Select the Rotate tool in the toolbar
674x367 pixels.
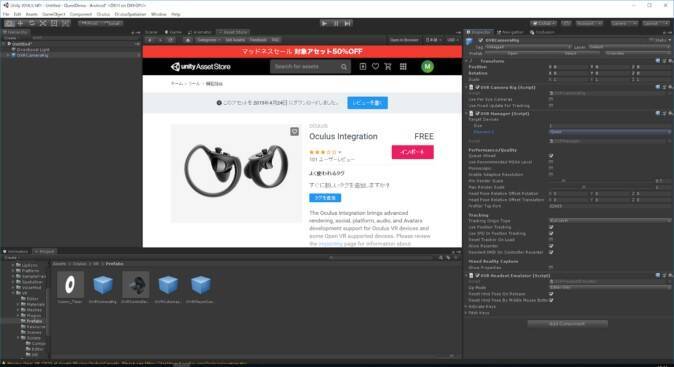tap(31, 23)
